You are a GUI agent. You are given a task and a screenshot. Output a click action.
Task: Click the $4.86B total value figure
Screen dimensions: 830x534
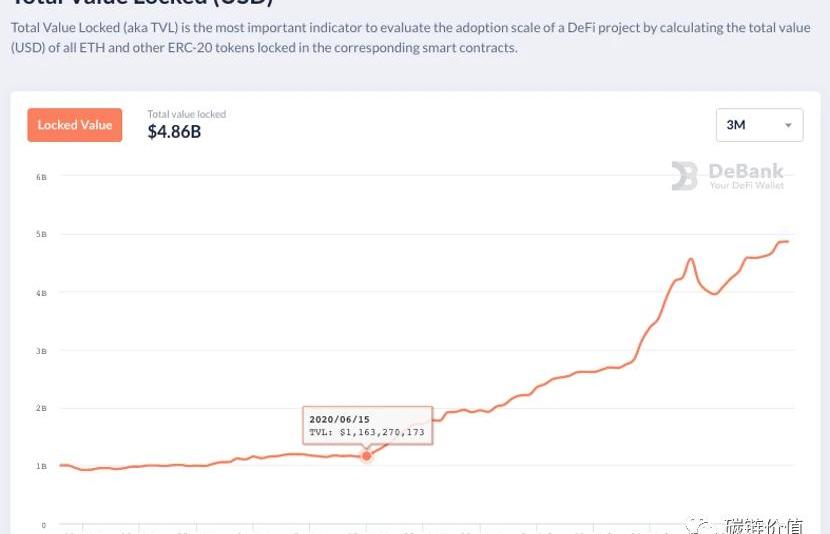(174, 132)
